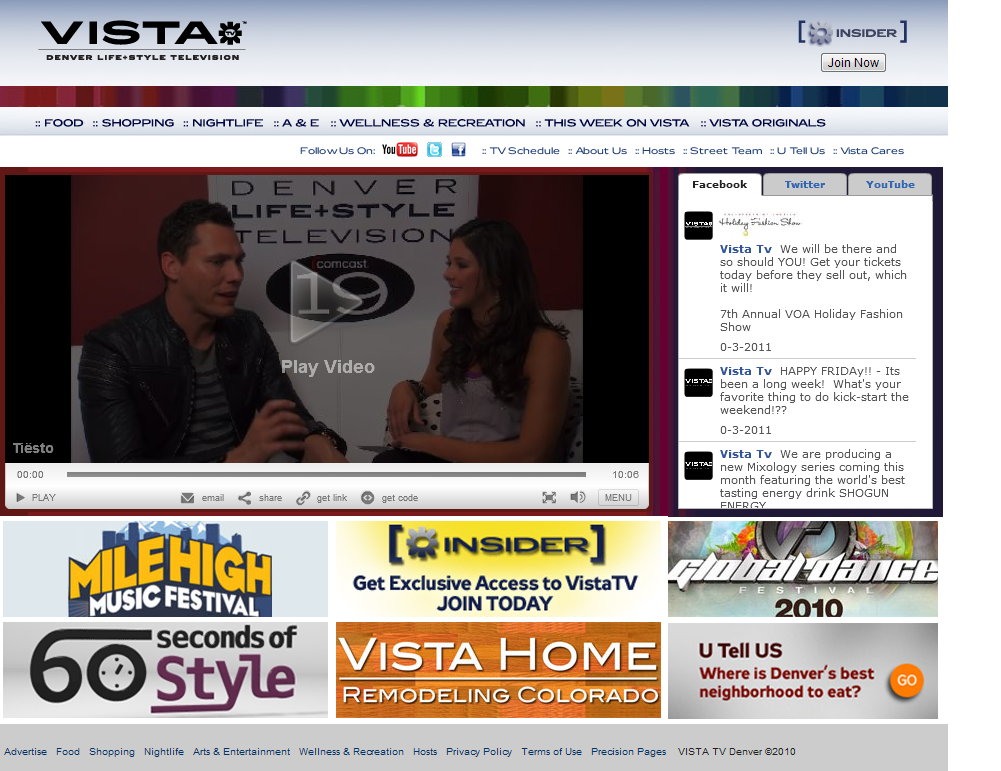Click Vista Tv name on HAPPY FRIDAY post
1001x771 pixels.
tap(746, 371)
